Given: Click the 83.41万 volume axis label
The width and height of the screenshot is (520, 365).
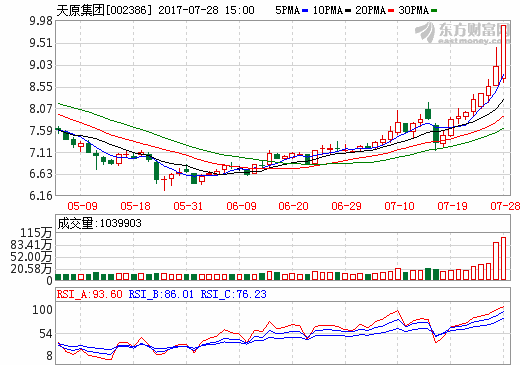Looking at the screenshot, I should [31, 245].
